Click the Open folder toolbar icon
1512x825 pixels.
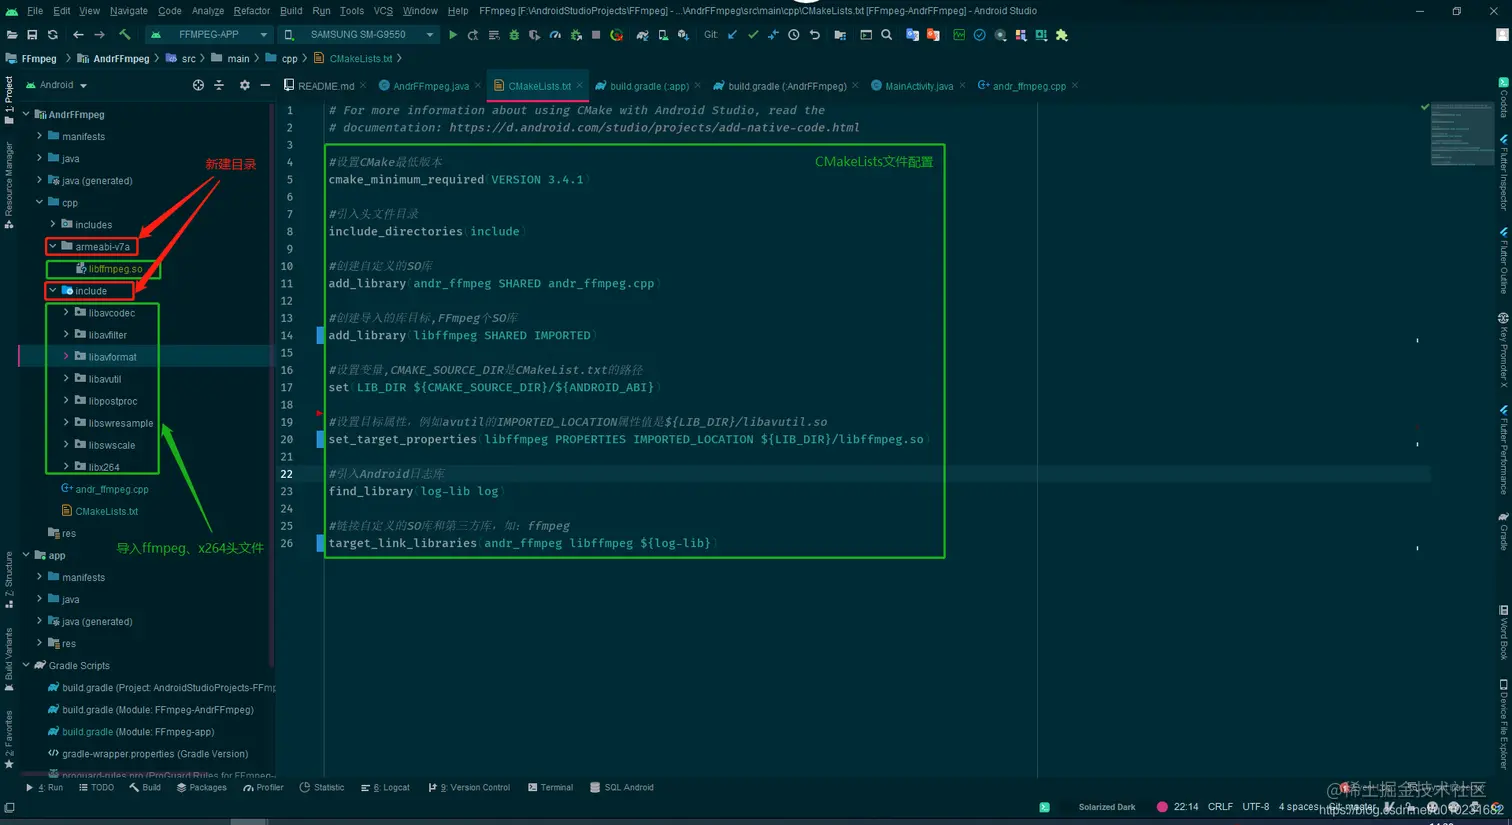click(12, 35)
